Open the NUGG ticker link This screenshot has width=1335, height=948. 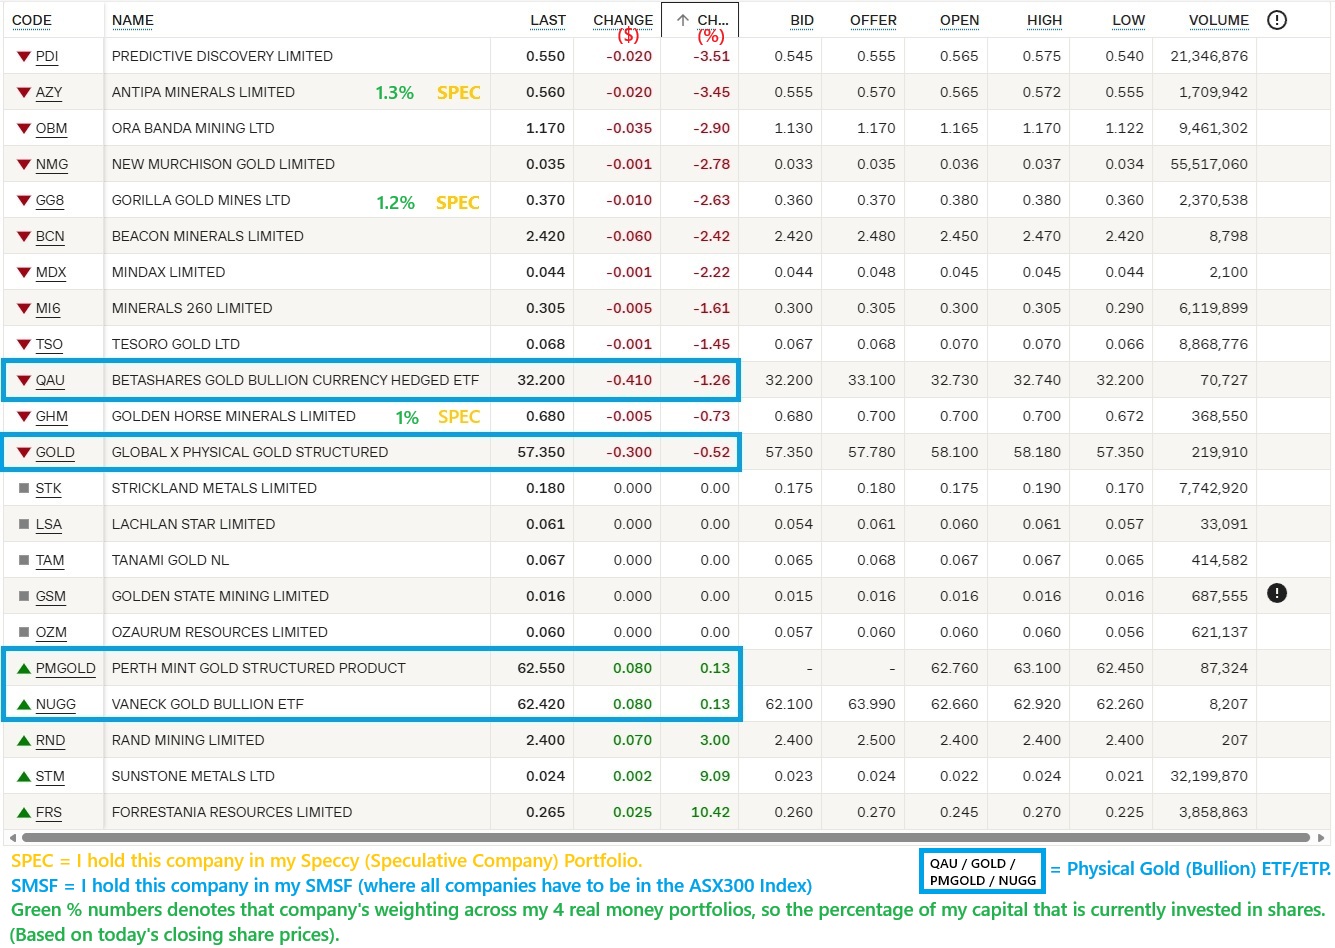tap(55, 704)
